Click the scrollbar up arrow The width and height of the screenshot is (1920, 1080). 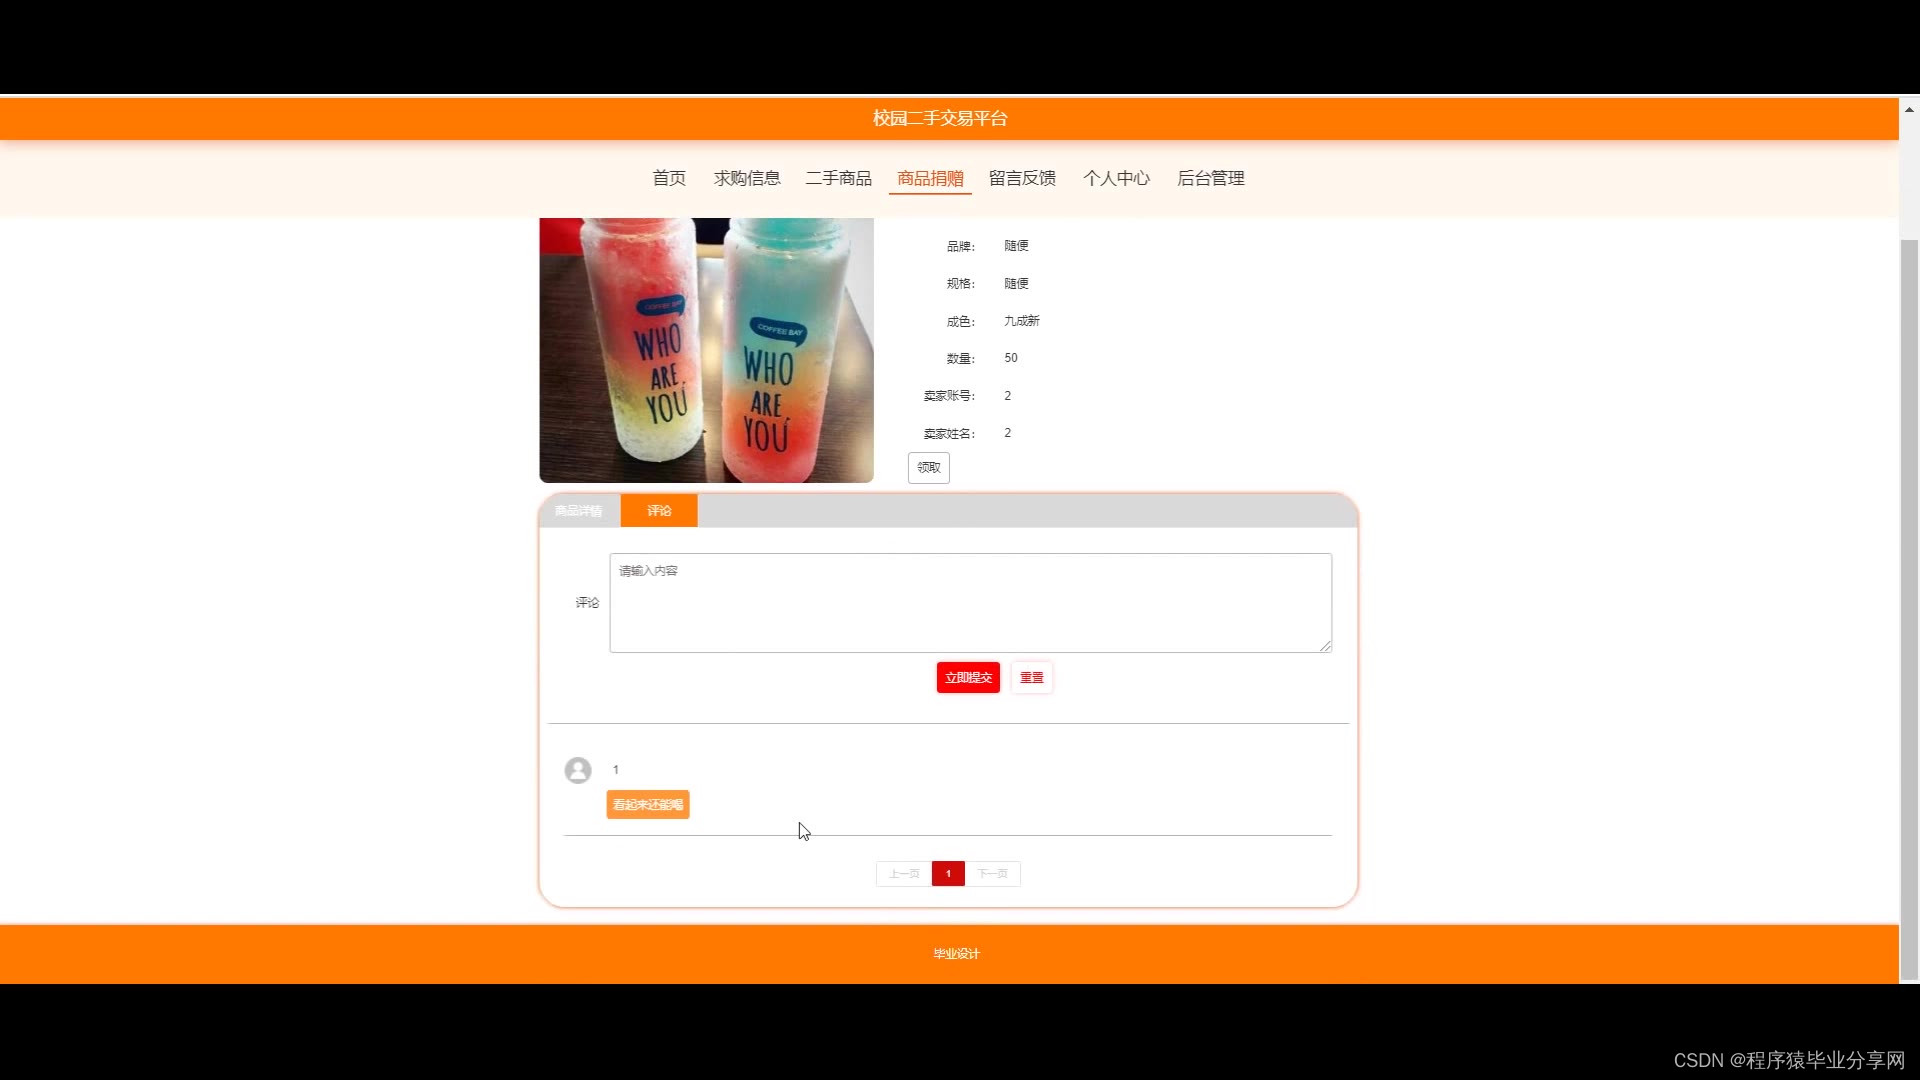[1909, 110]
